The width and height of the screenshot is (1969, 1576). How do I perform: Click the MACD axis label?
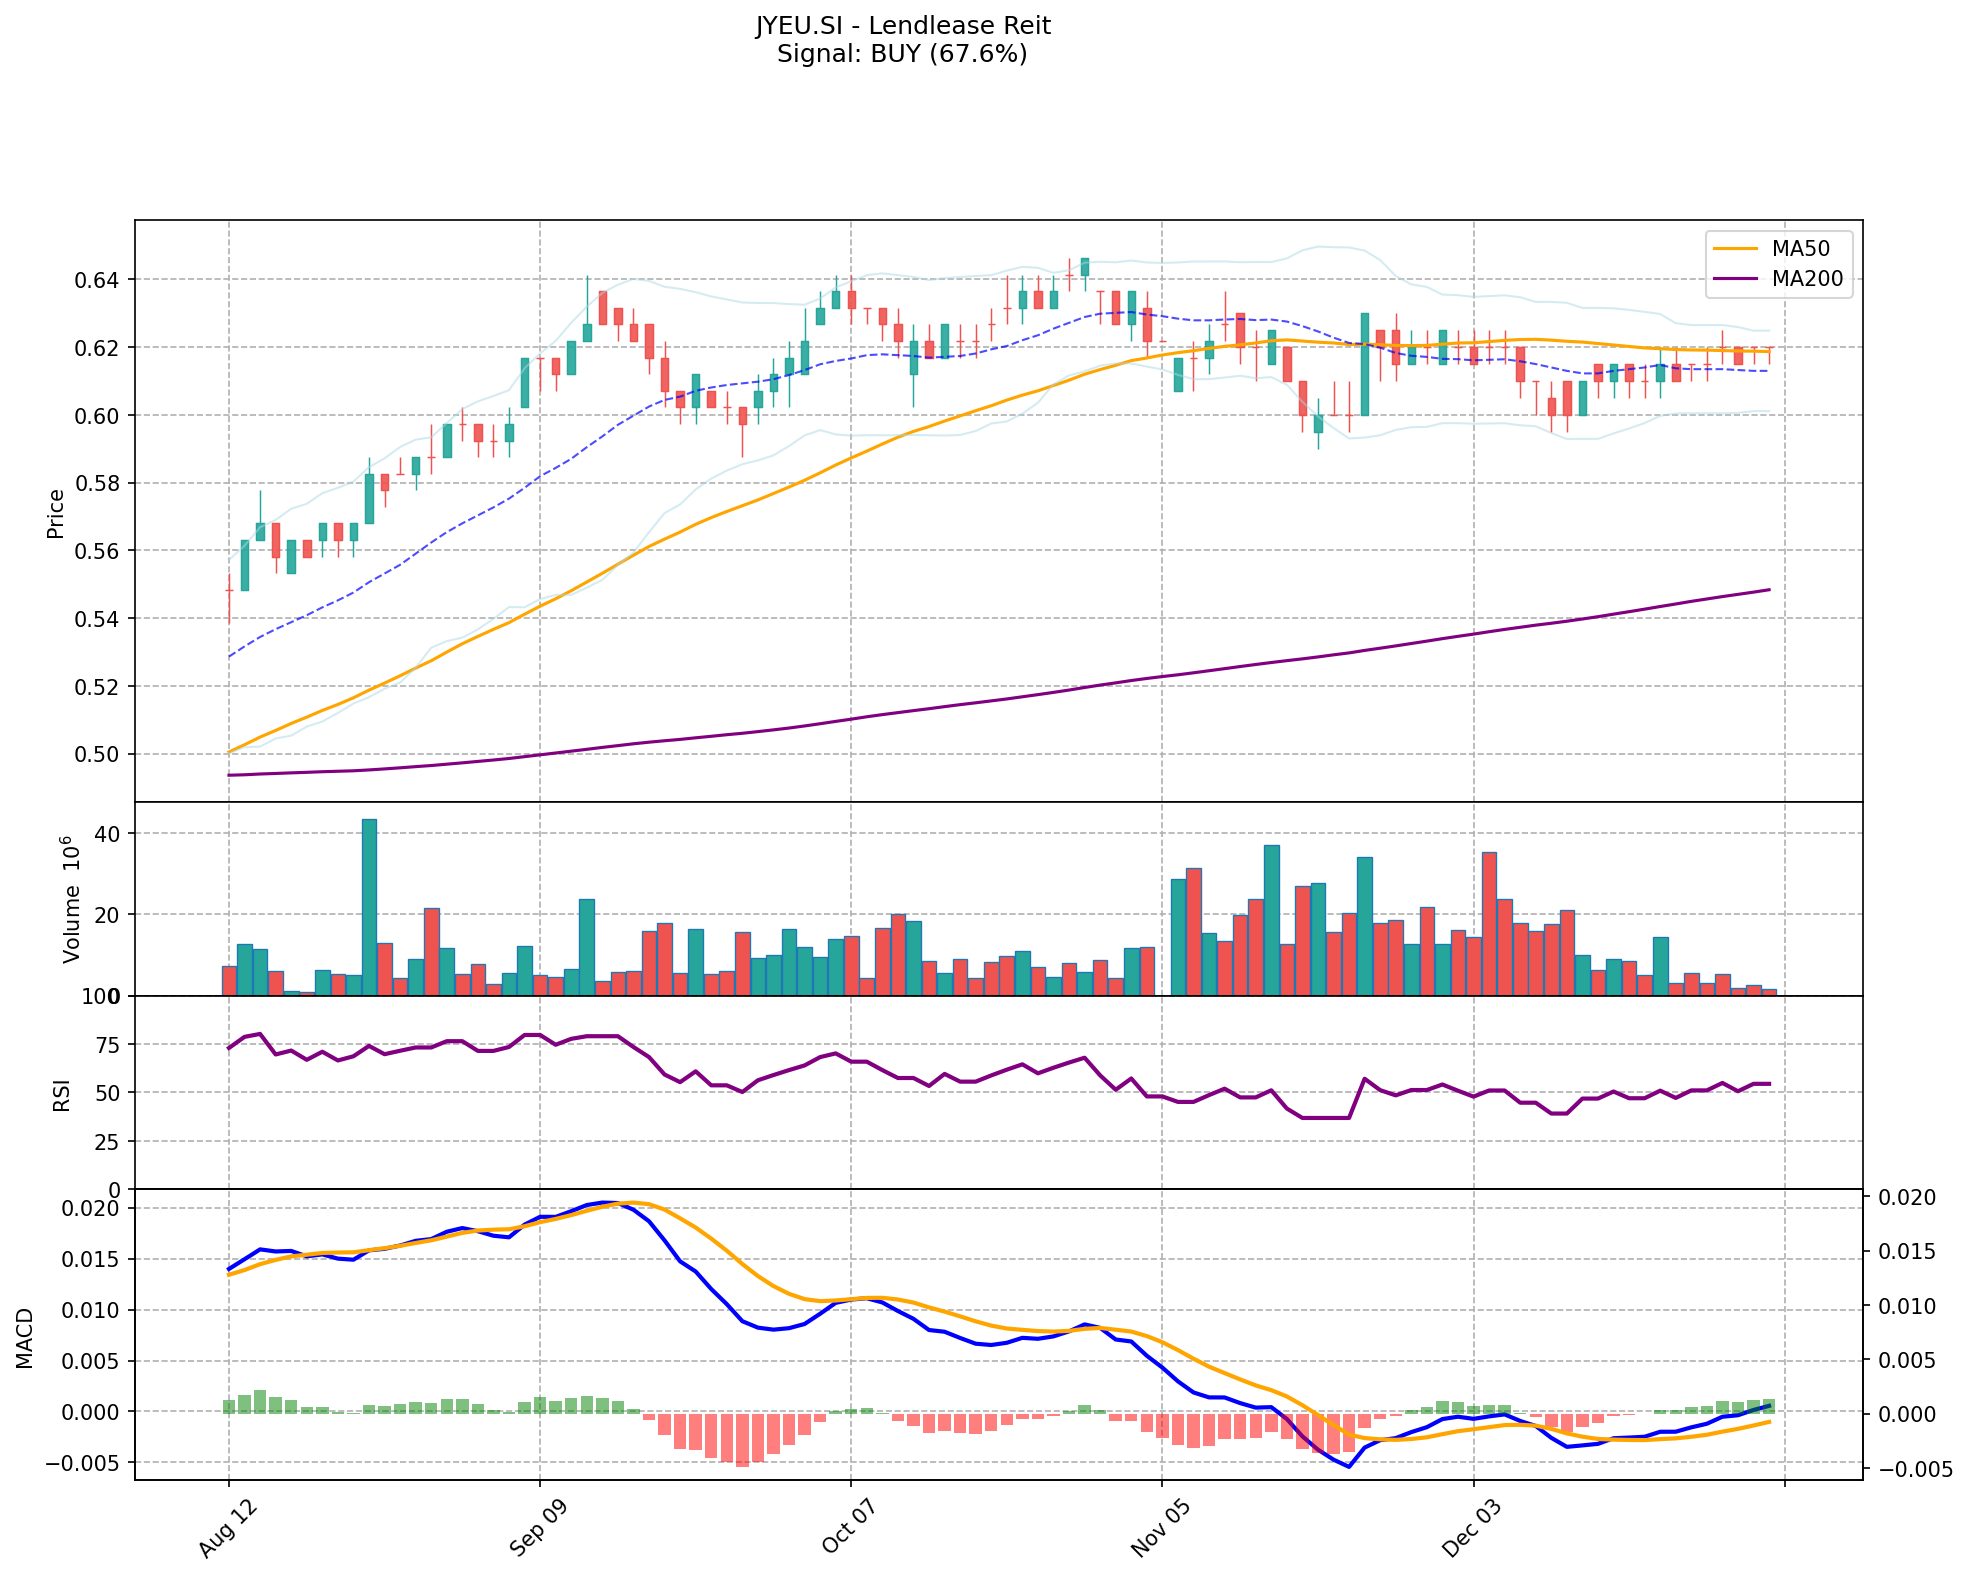click(25, 1338)
